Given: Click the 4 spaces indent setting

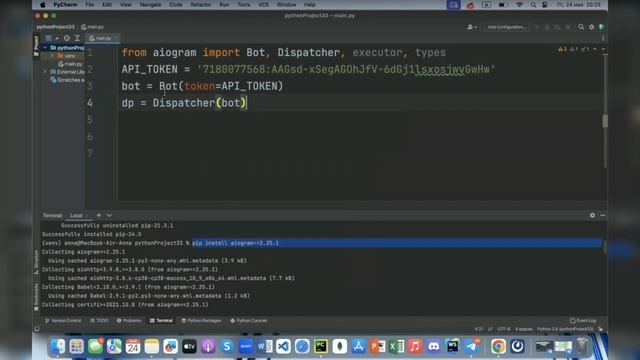Looking at the screenshot, I should tap(523, 329).
